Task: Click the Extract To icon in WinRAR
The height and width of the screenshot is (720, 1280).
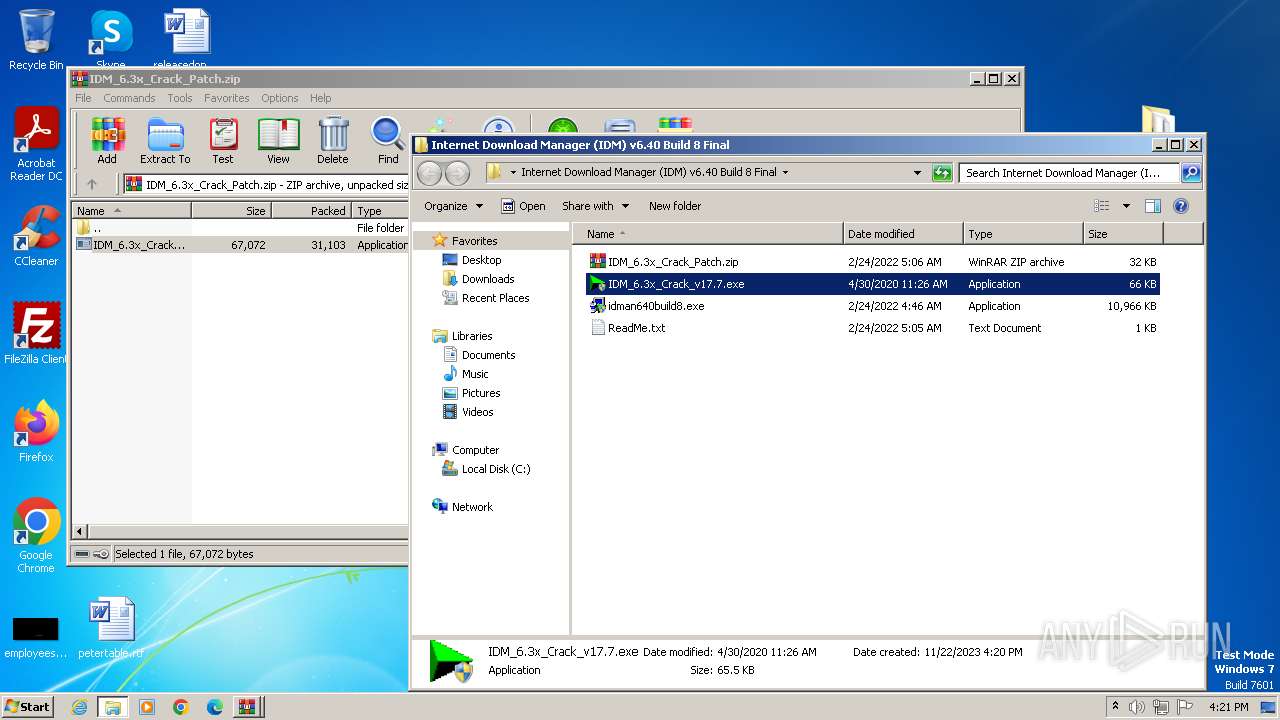Action: (x=165, y=141)
